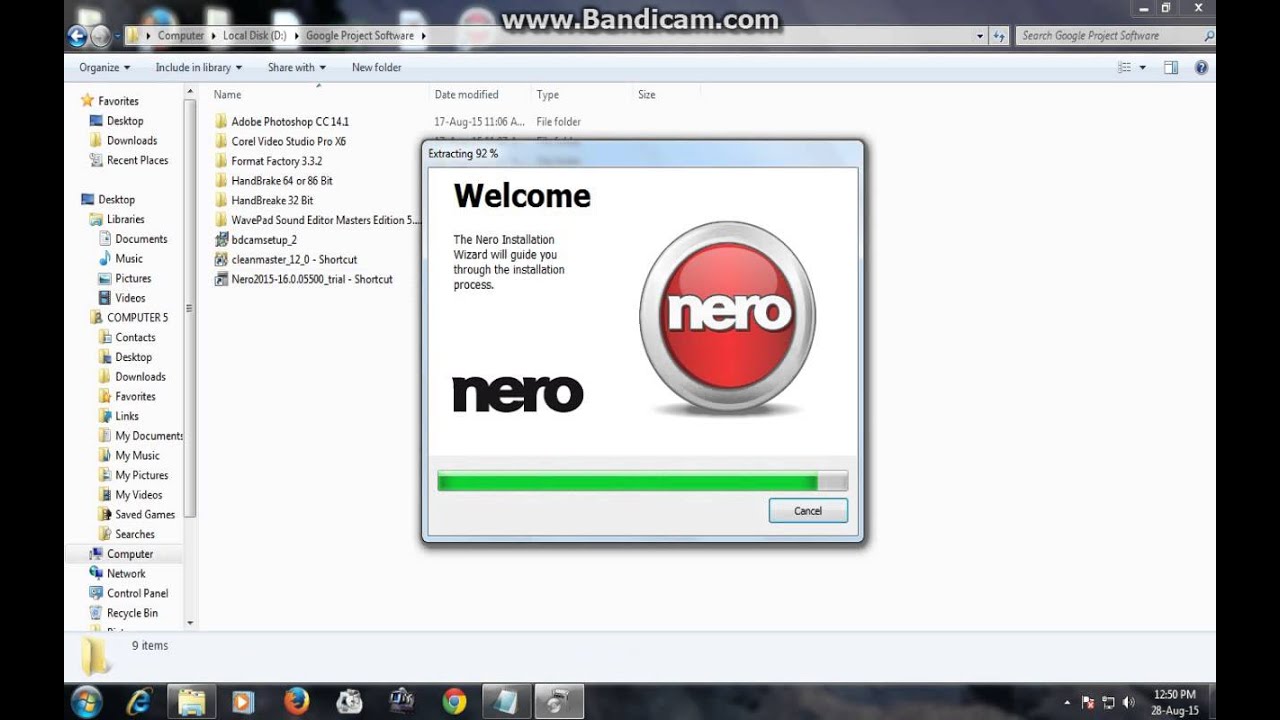Open the Videos library
The height and width of the screenshot is (720, 1280).
click(130, 298)
